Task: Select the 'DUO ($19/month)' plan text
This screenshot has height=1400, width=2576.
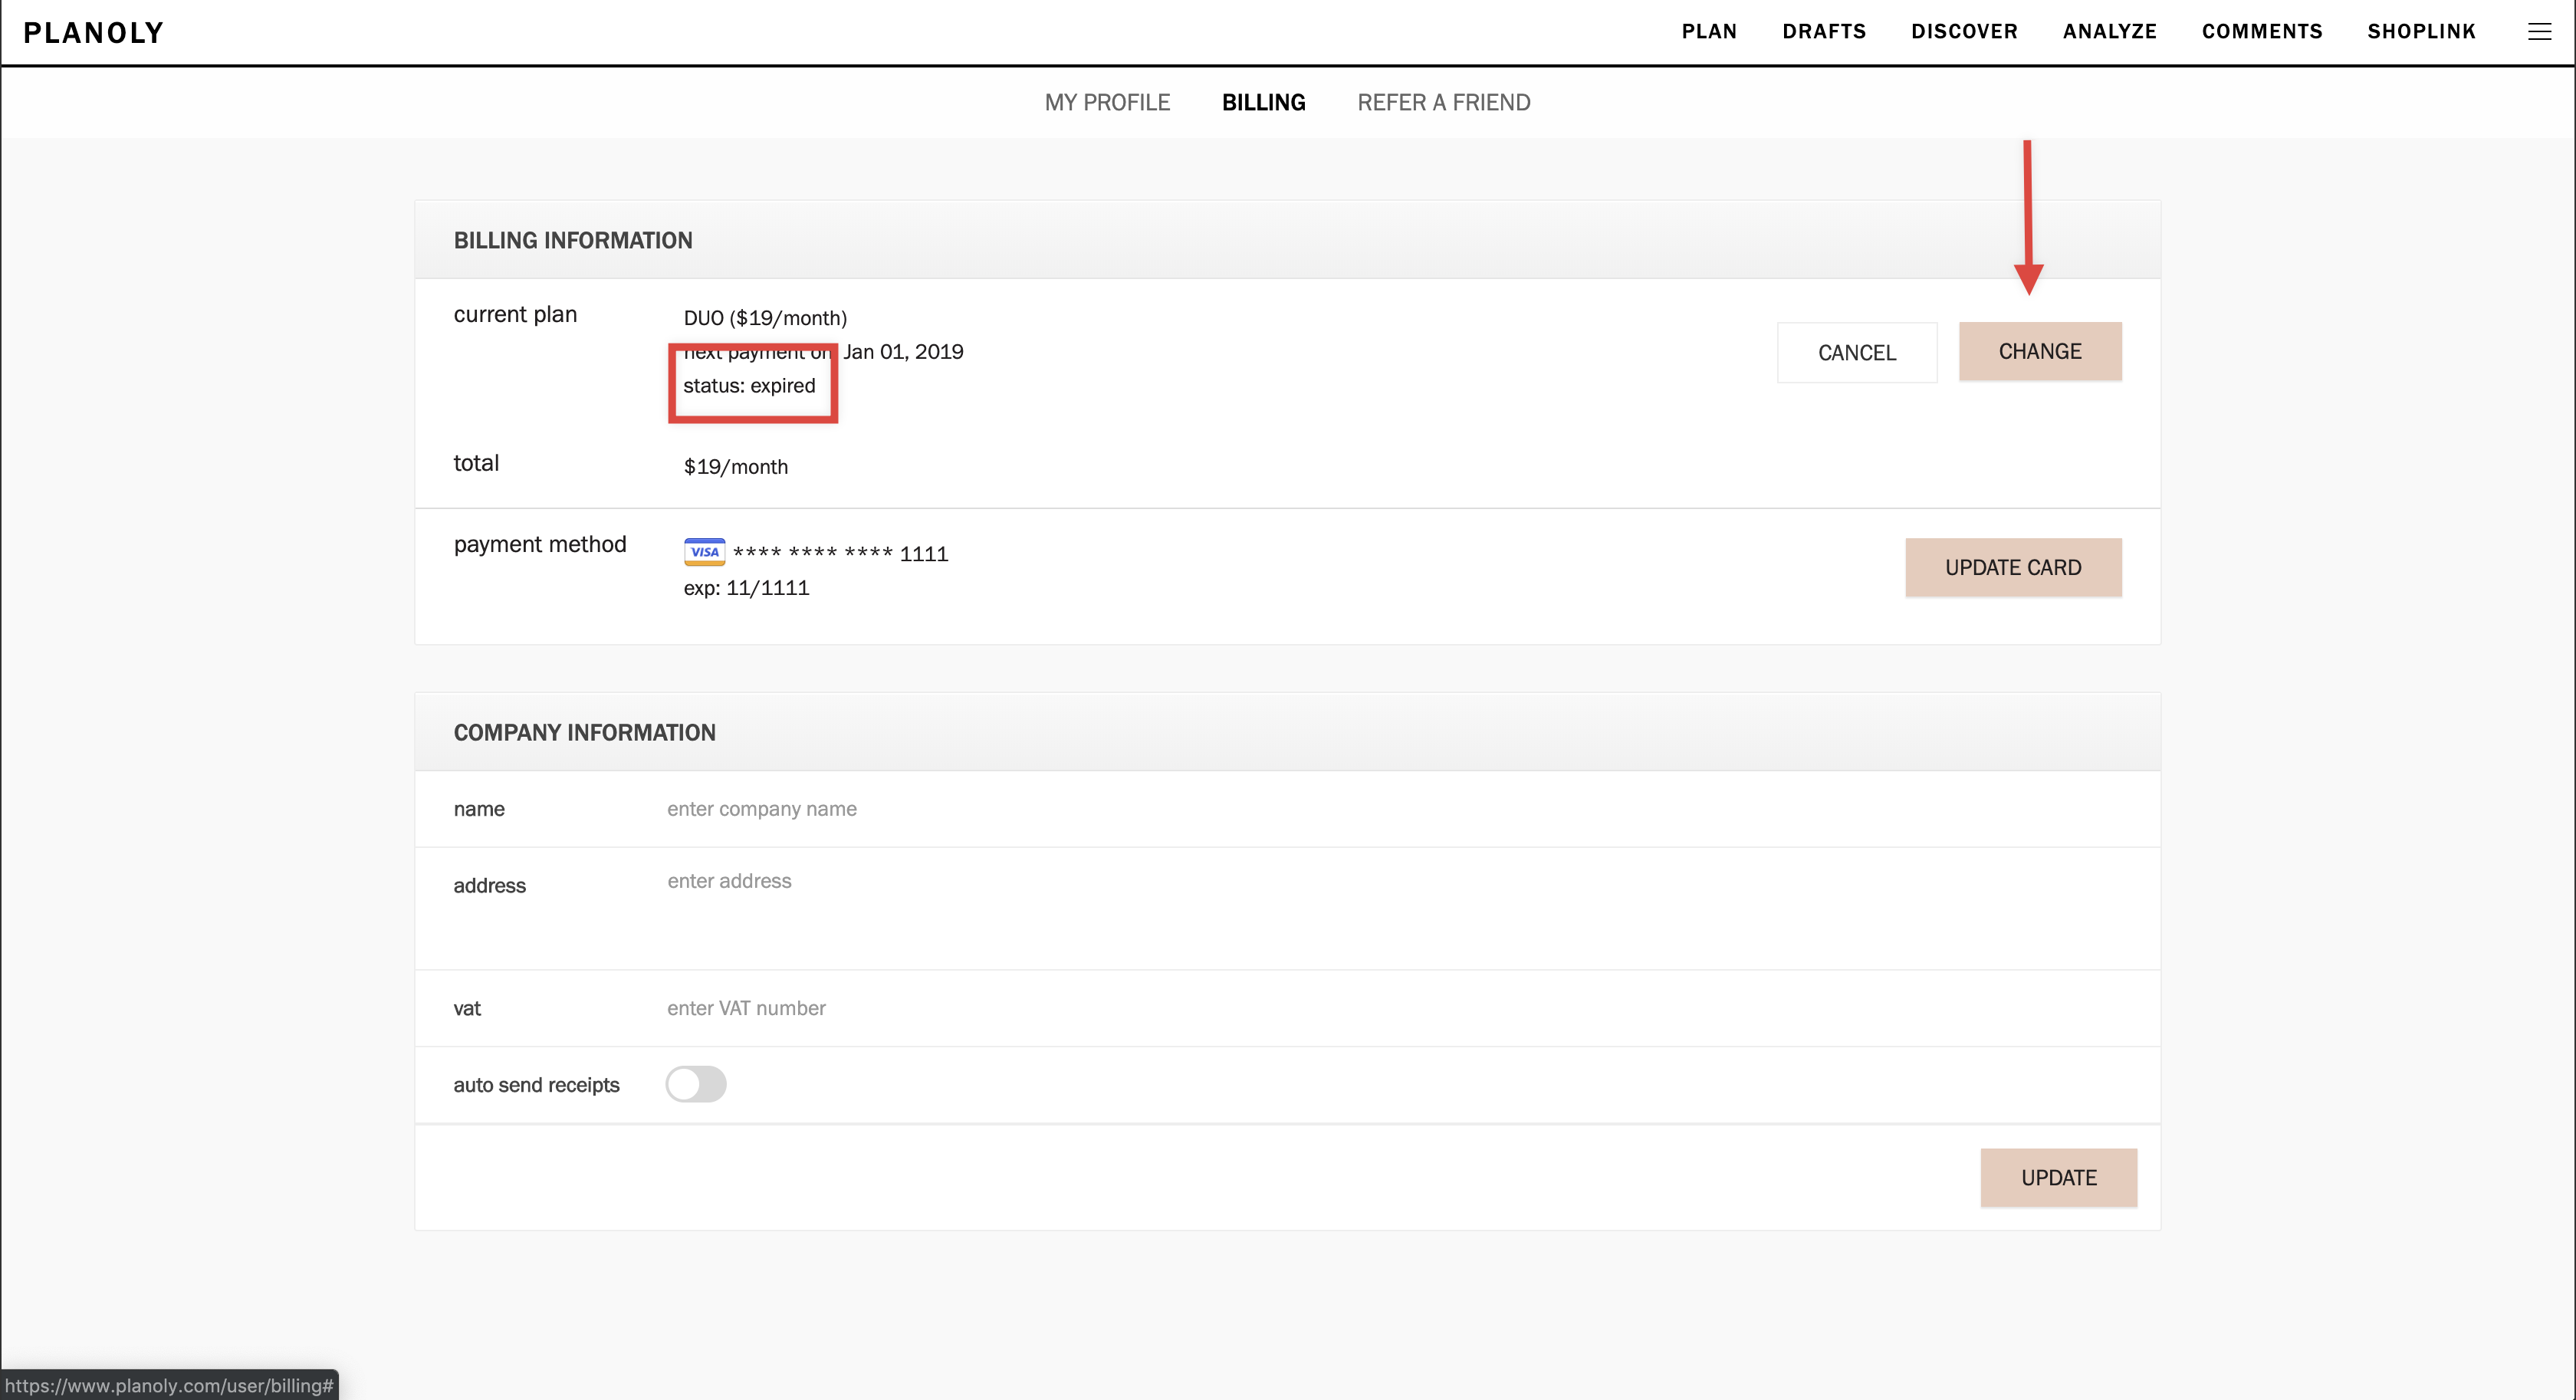Action: (765, 318)
